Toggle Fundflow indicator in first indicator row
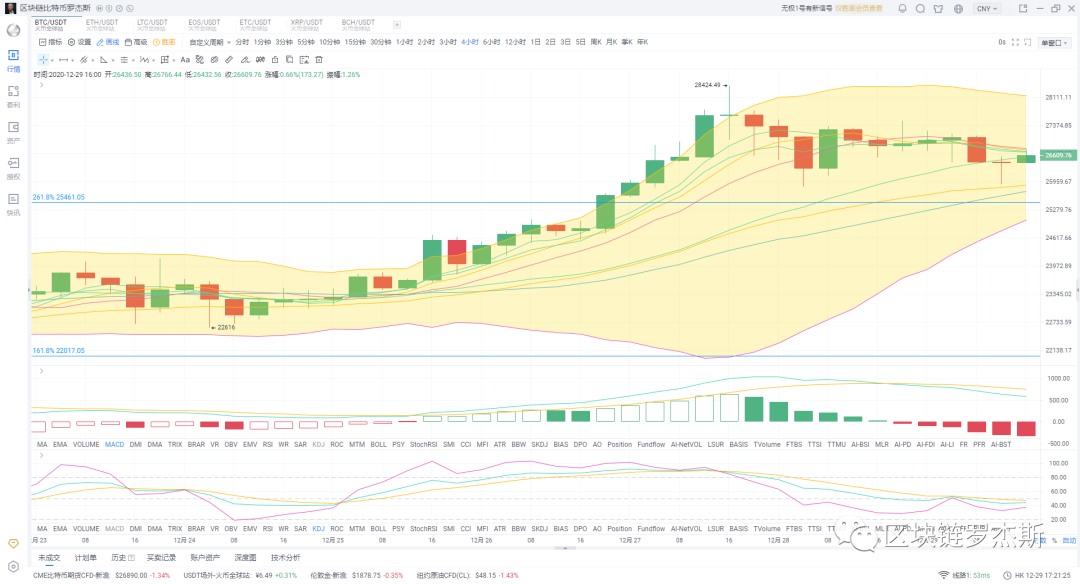This screenshot has width=1080, height=584. 651,445
